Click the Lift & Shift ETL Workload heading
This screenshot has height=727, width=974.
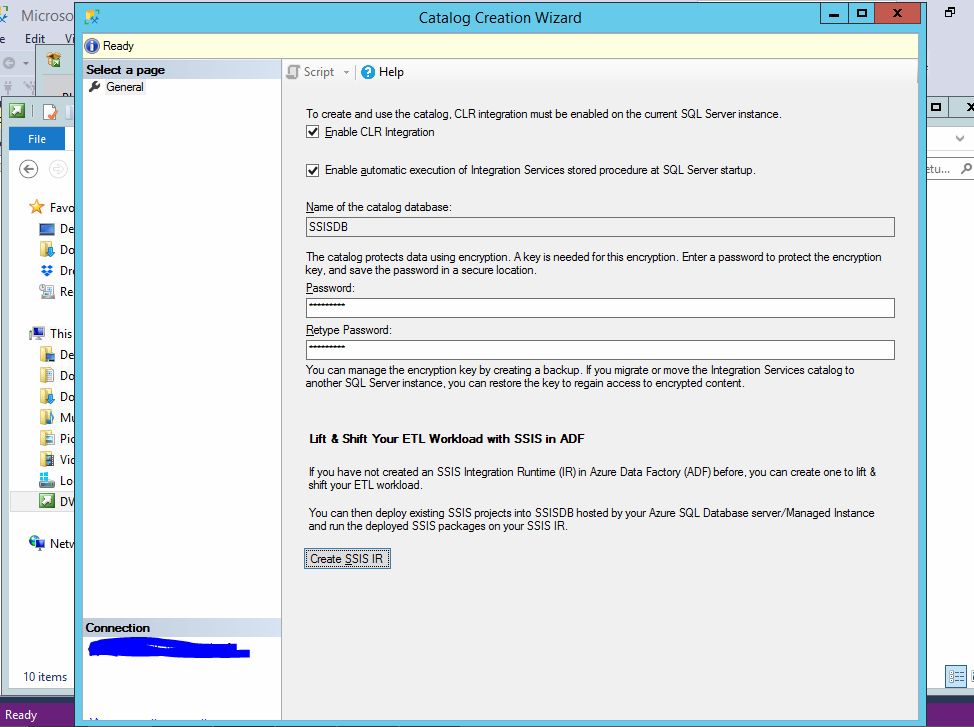(447, 439)
